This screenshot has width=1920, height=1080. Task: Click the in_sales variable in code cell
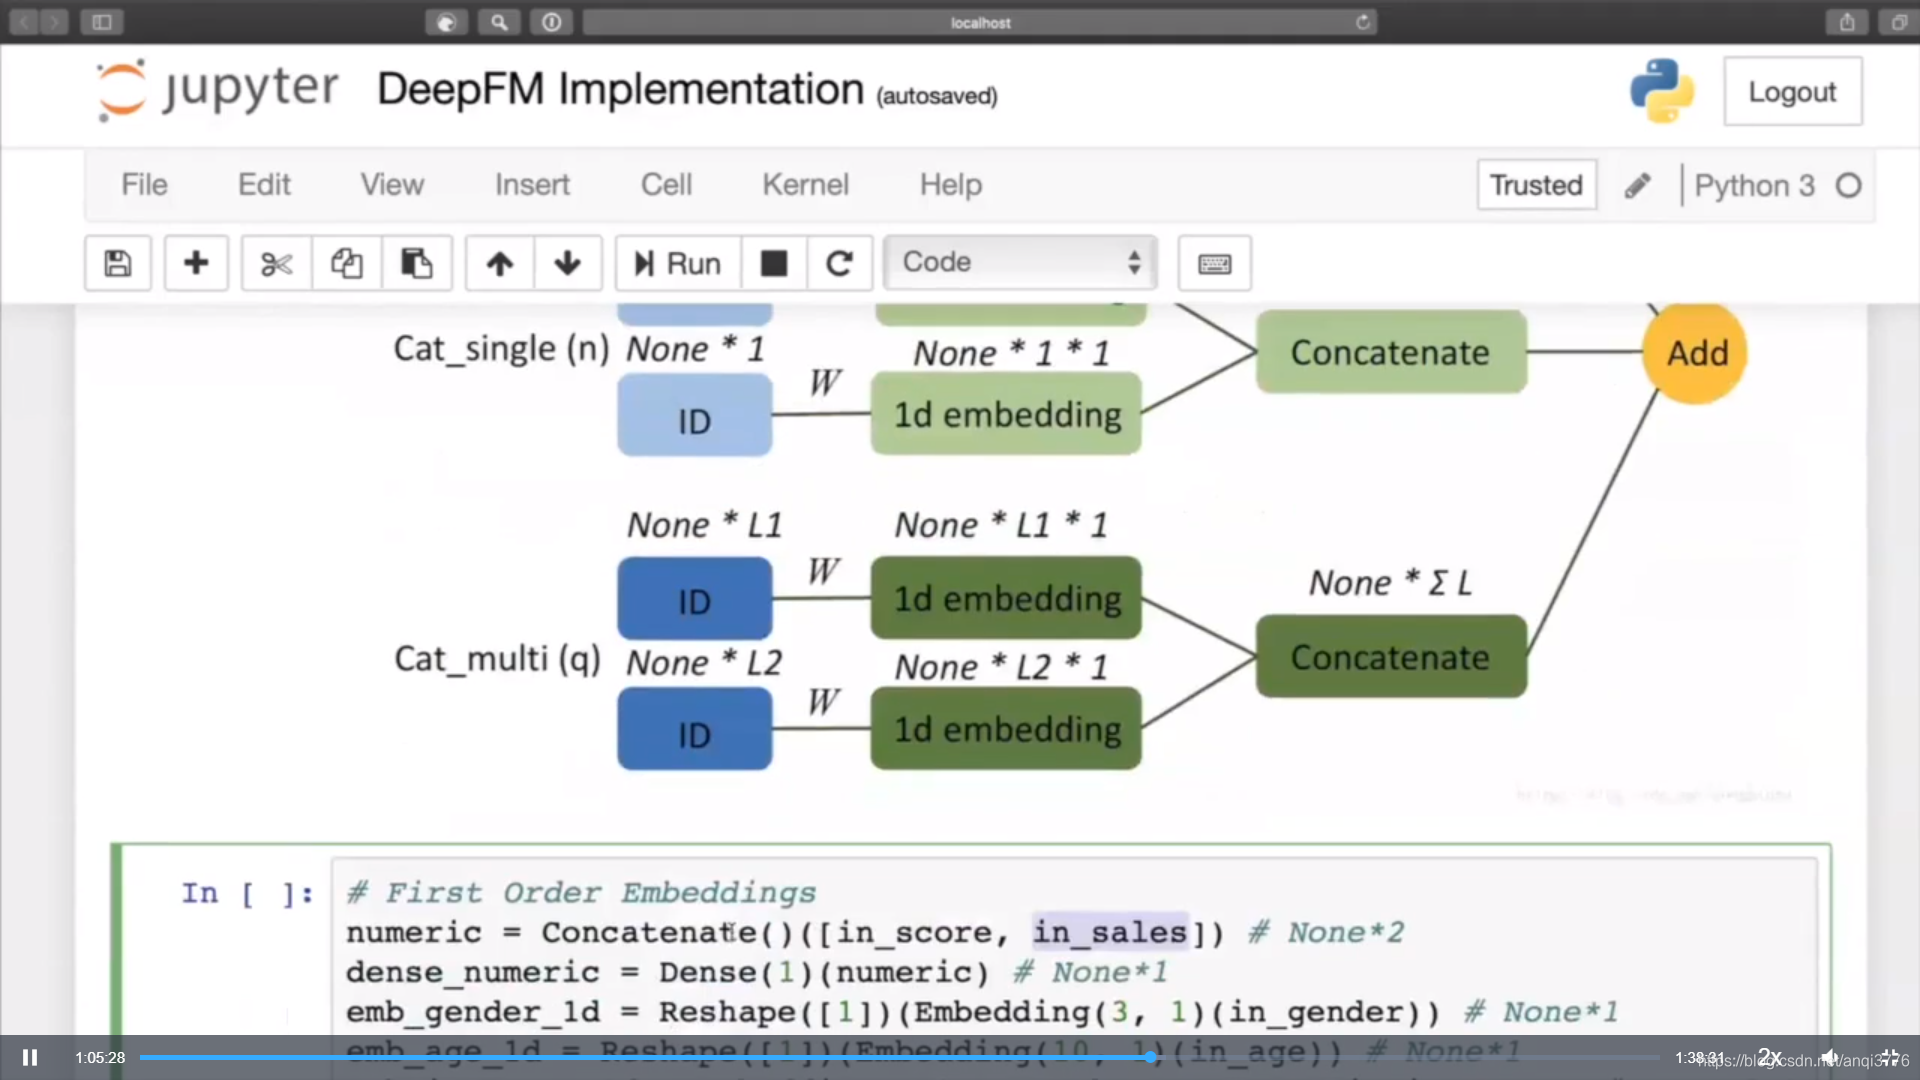pos(1108,932)
